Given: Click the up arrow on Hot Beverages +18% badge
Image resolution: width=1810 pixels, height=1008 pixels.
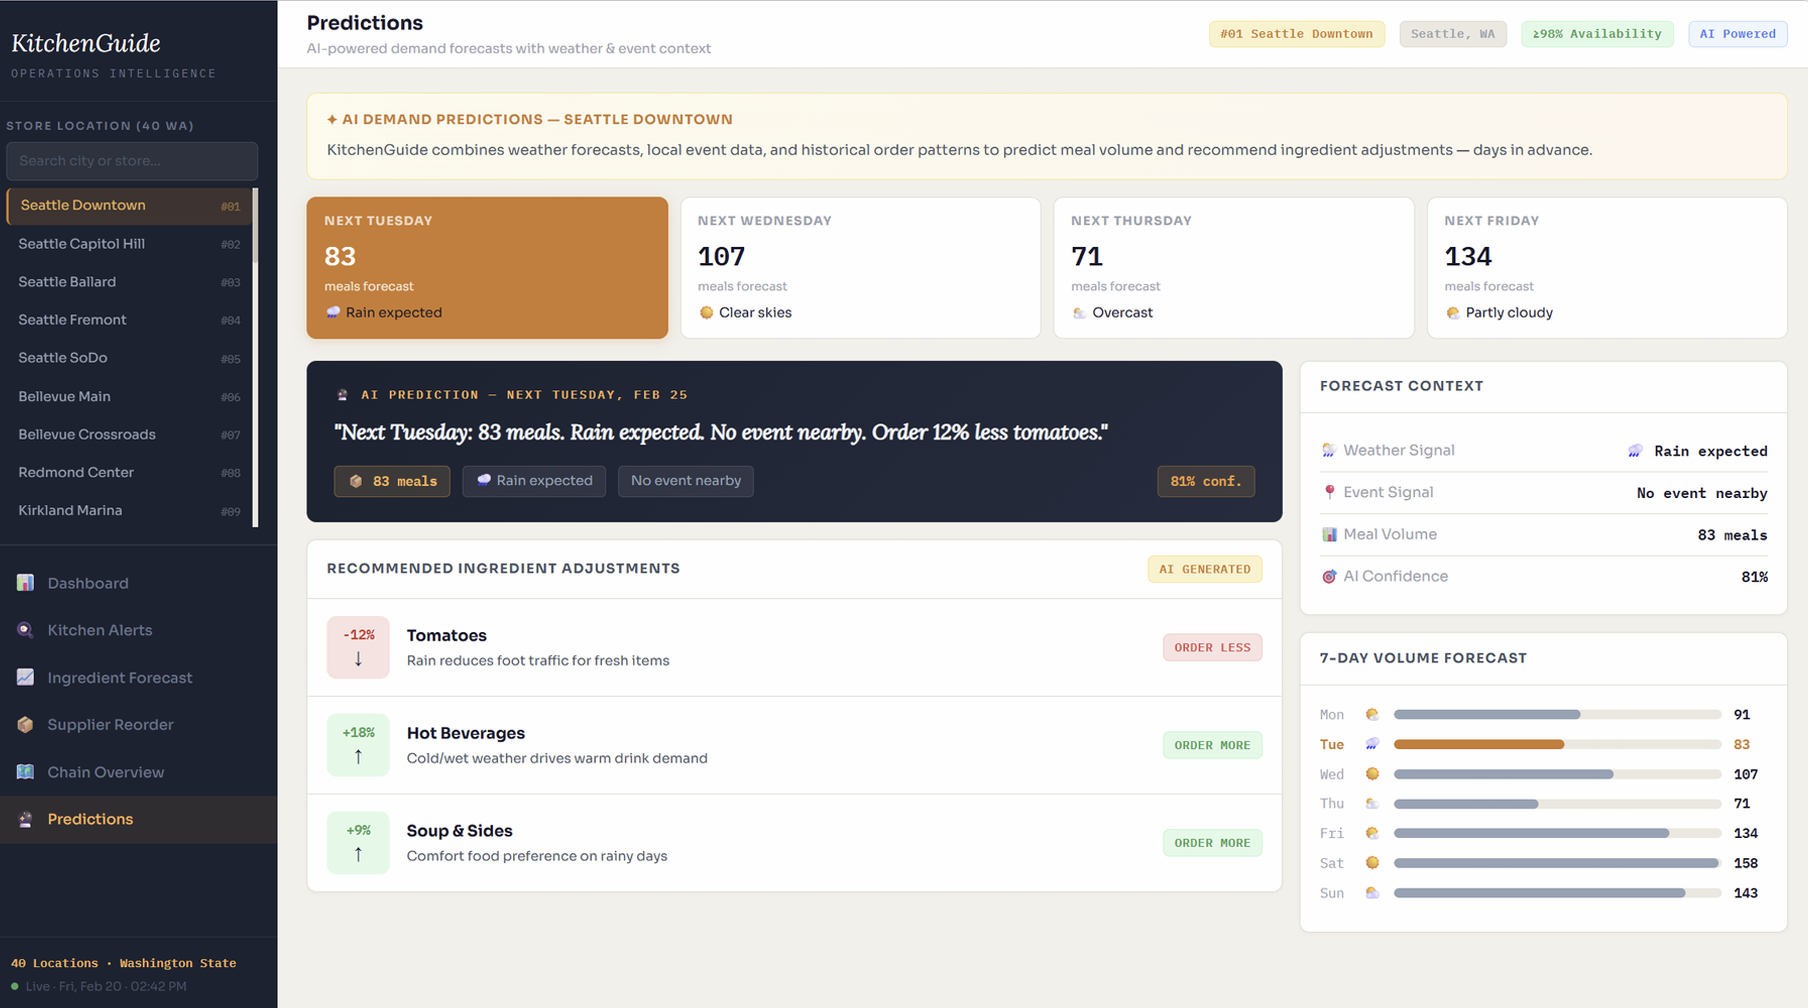Looking at the screenshot, I should coord(358,757).
